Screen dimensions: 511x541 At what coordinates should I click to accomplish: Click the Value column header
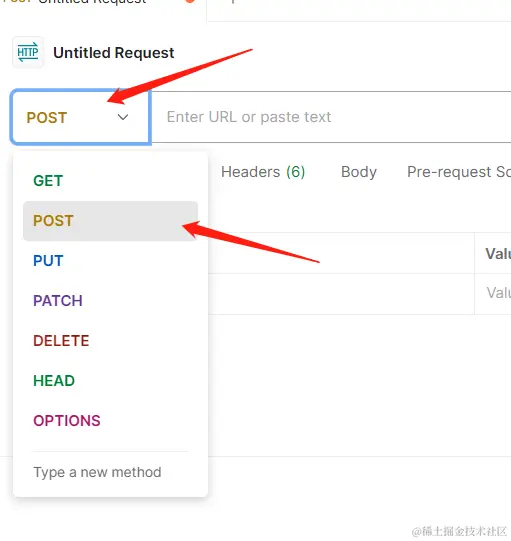click(498, 254)
